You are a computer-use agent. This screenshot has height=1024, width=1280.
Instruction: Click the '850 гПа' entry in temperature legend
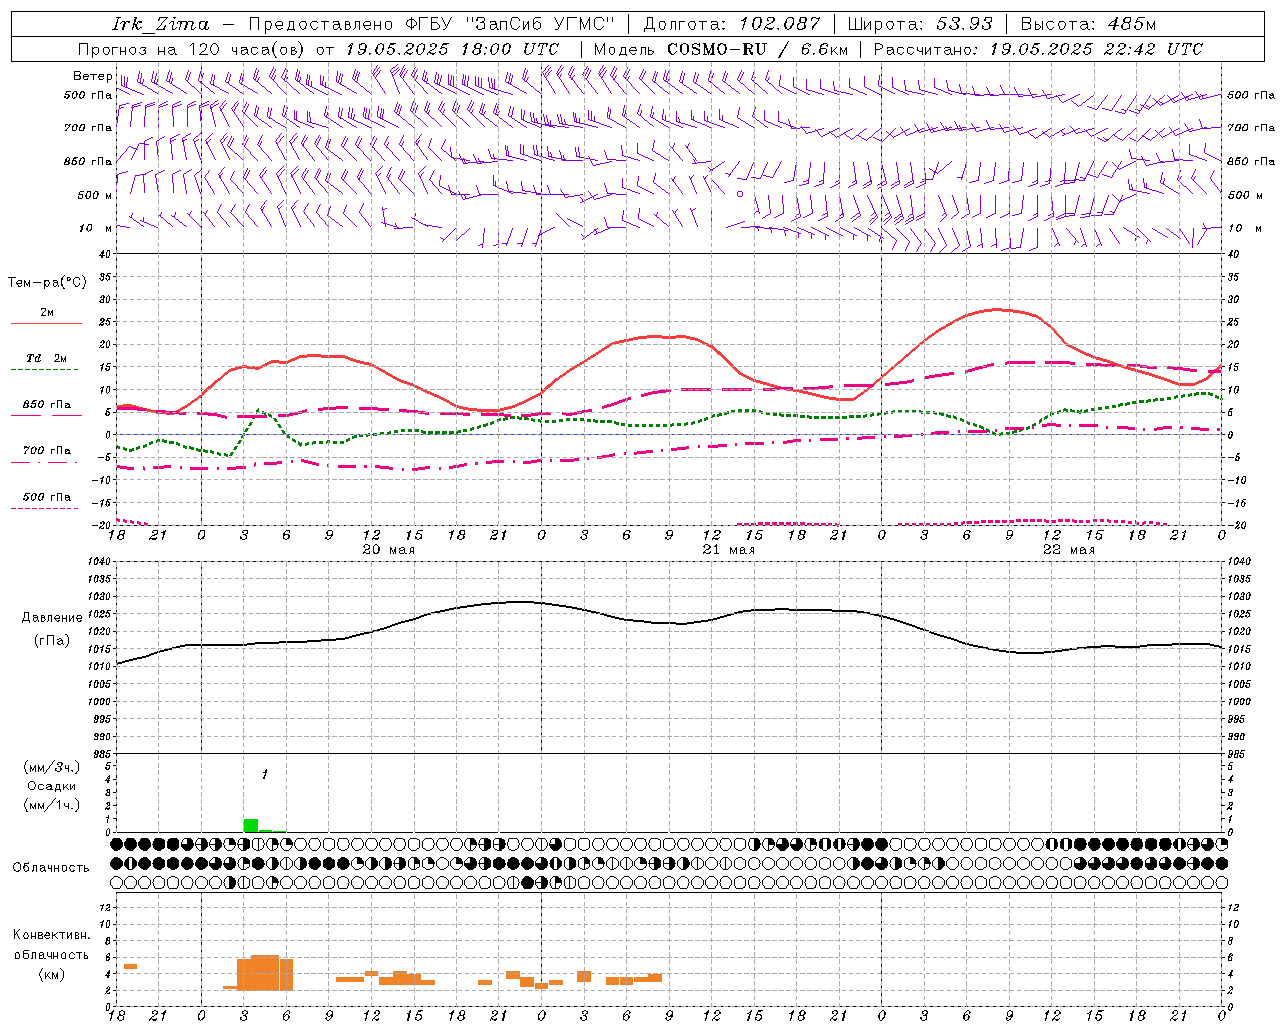point(47,405)
